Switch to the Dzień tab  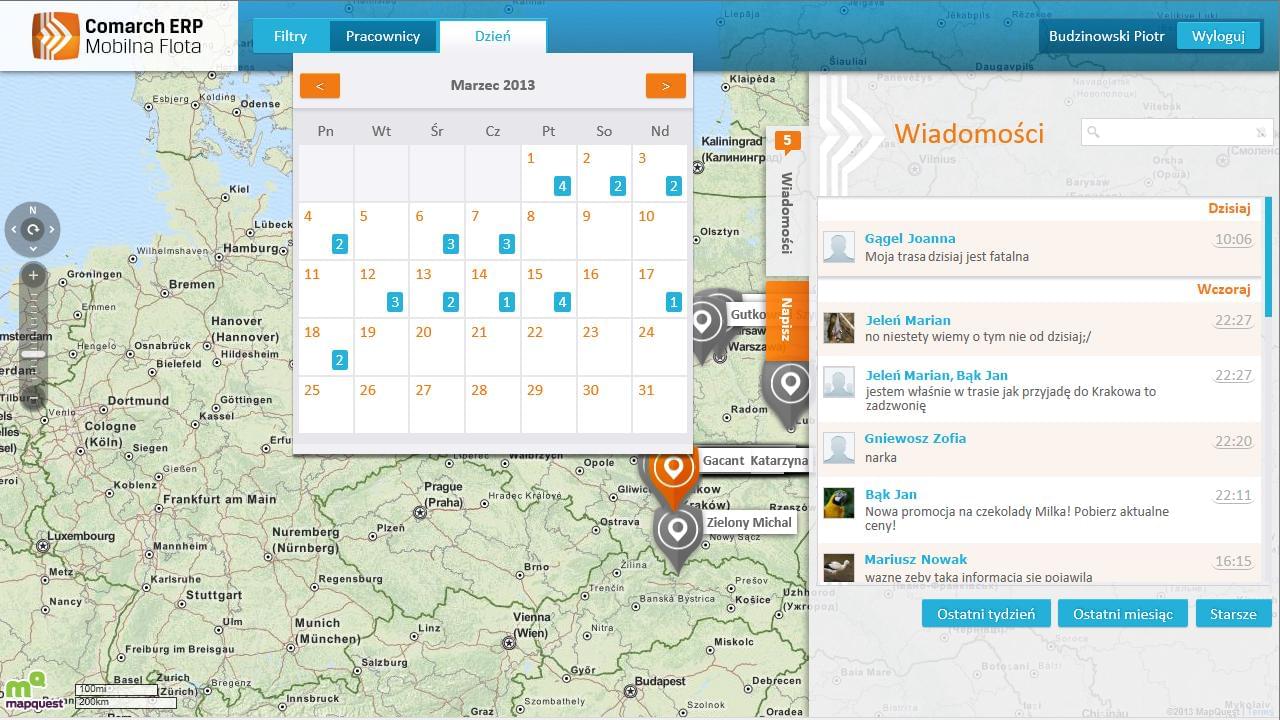492,36
